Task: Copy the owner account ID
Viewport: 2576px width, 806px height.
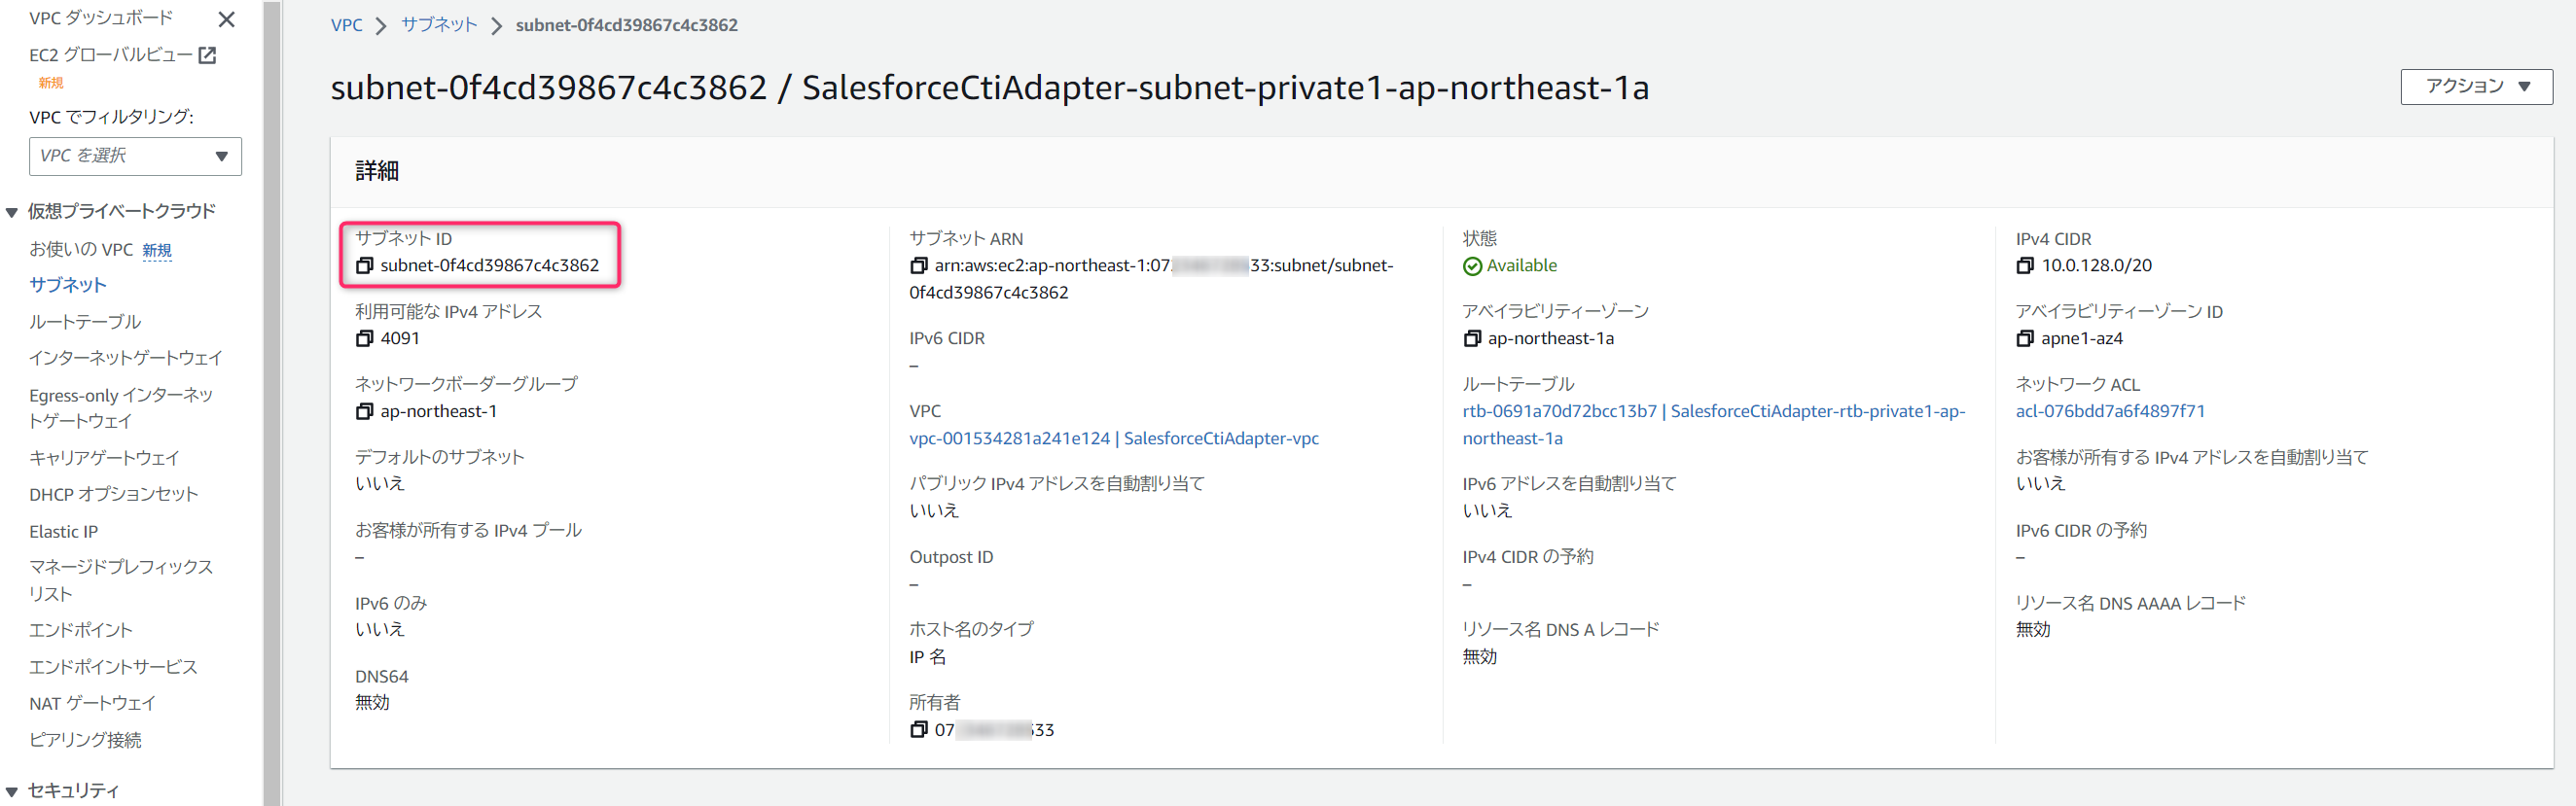Action: 918,730
